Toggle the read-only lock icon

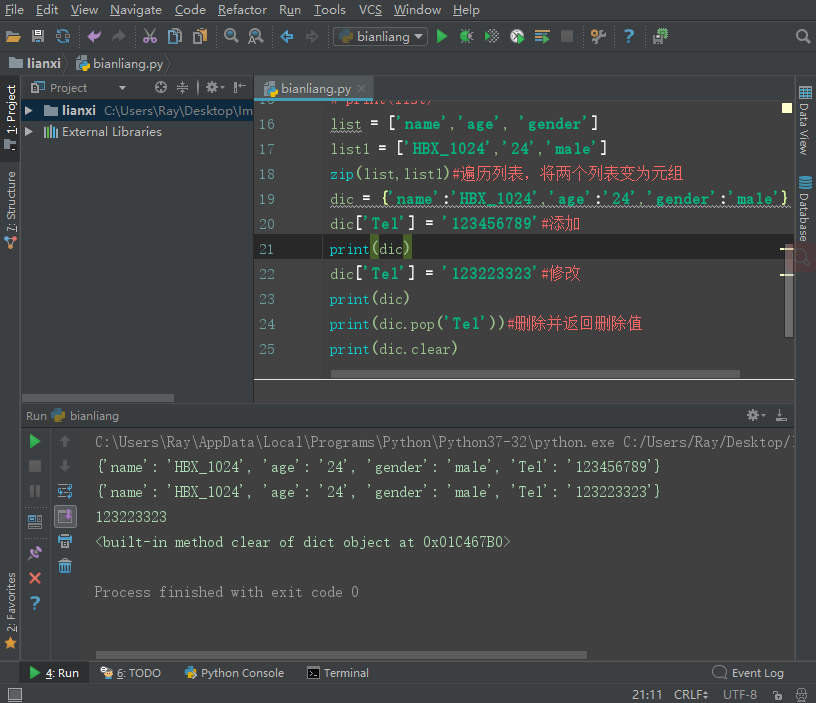[x=777, y=695]
